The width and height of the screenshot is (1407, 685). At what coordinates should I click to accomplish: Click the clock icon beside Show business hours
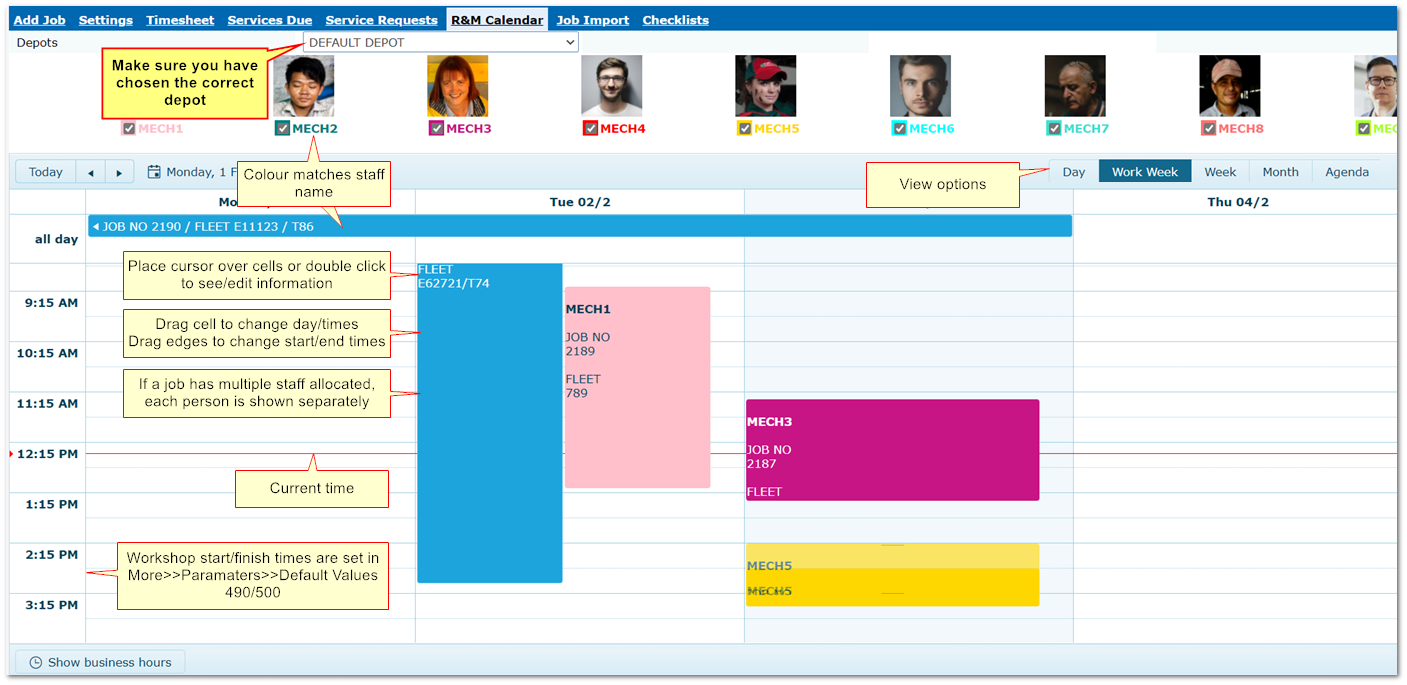tap(36, 662)
